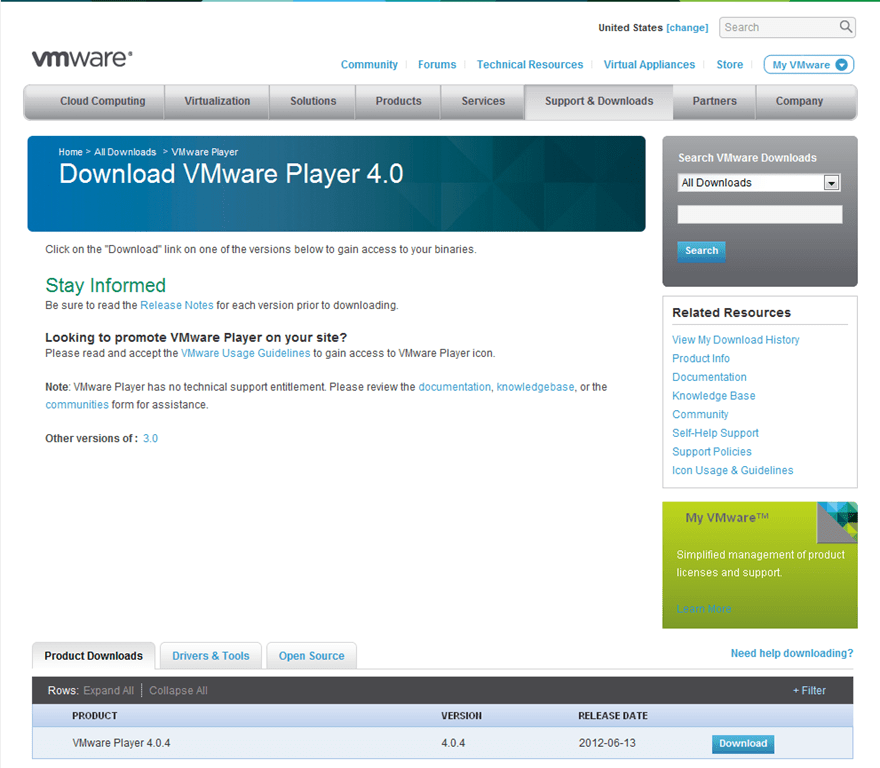Click the communities link in the note
Screen dimensions: 880x768
pyautogui.click(x=77, y=405)
